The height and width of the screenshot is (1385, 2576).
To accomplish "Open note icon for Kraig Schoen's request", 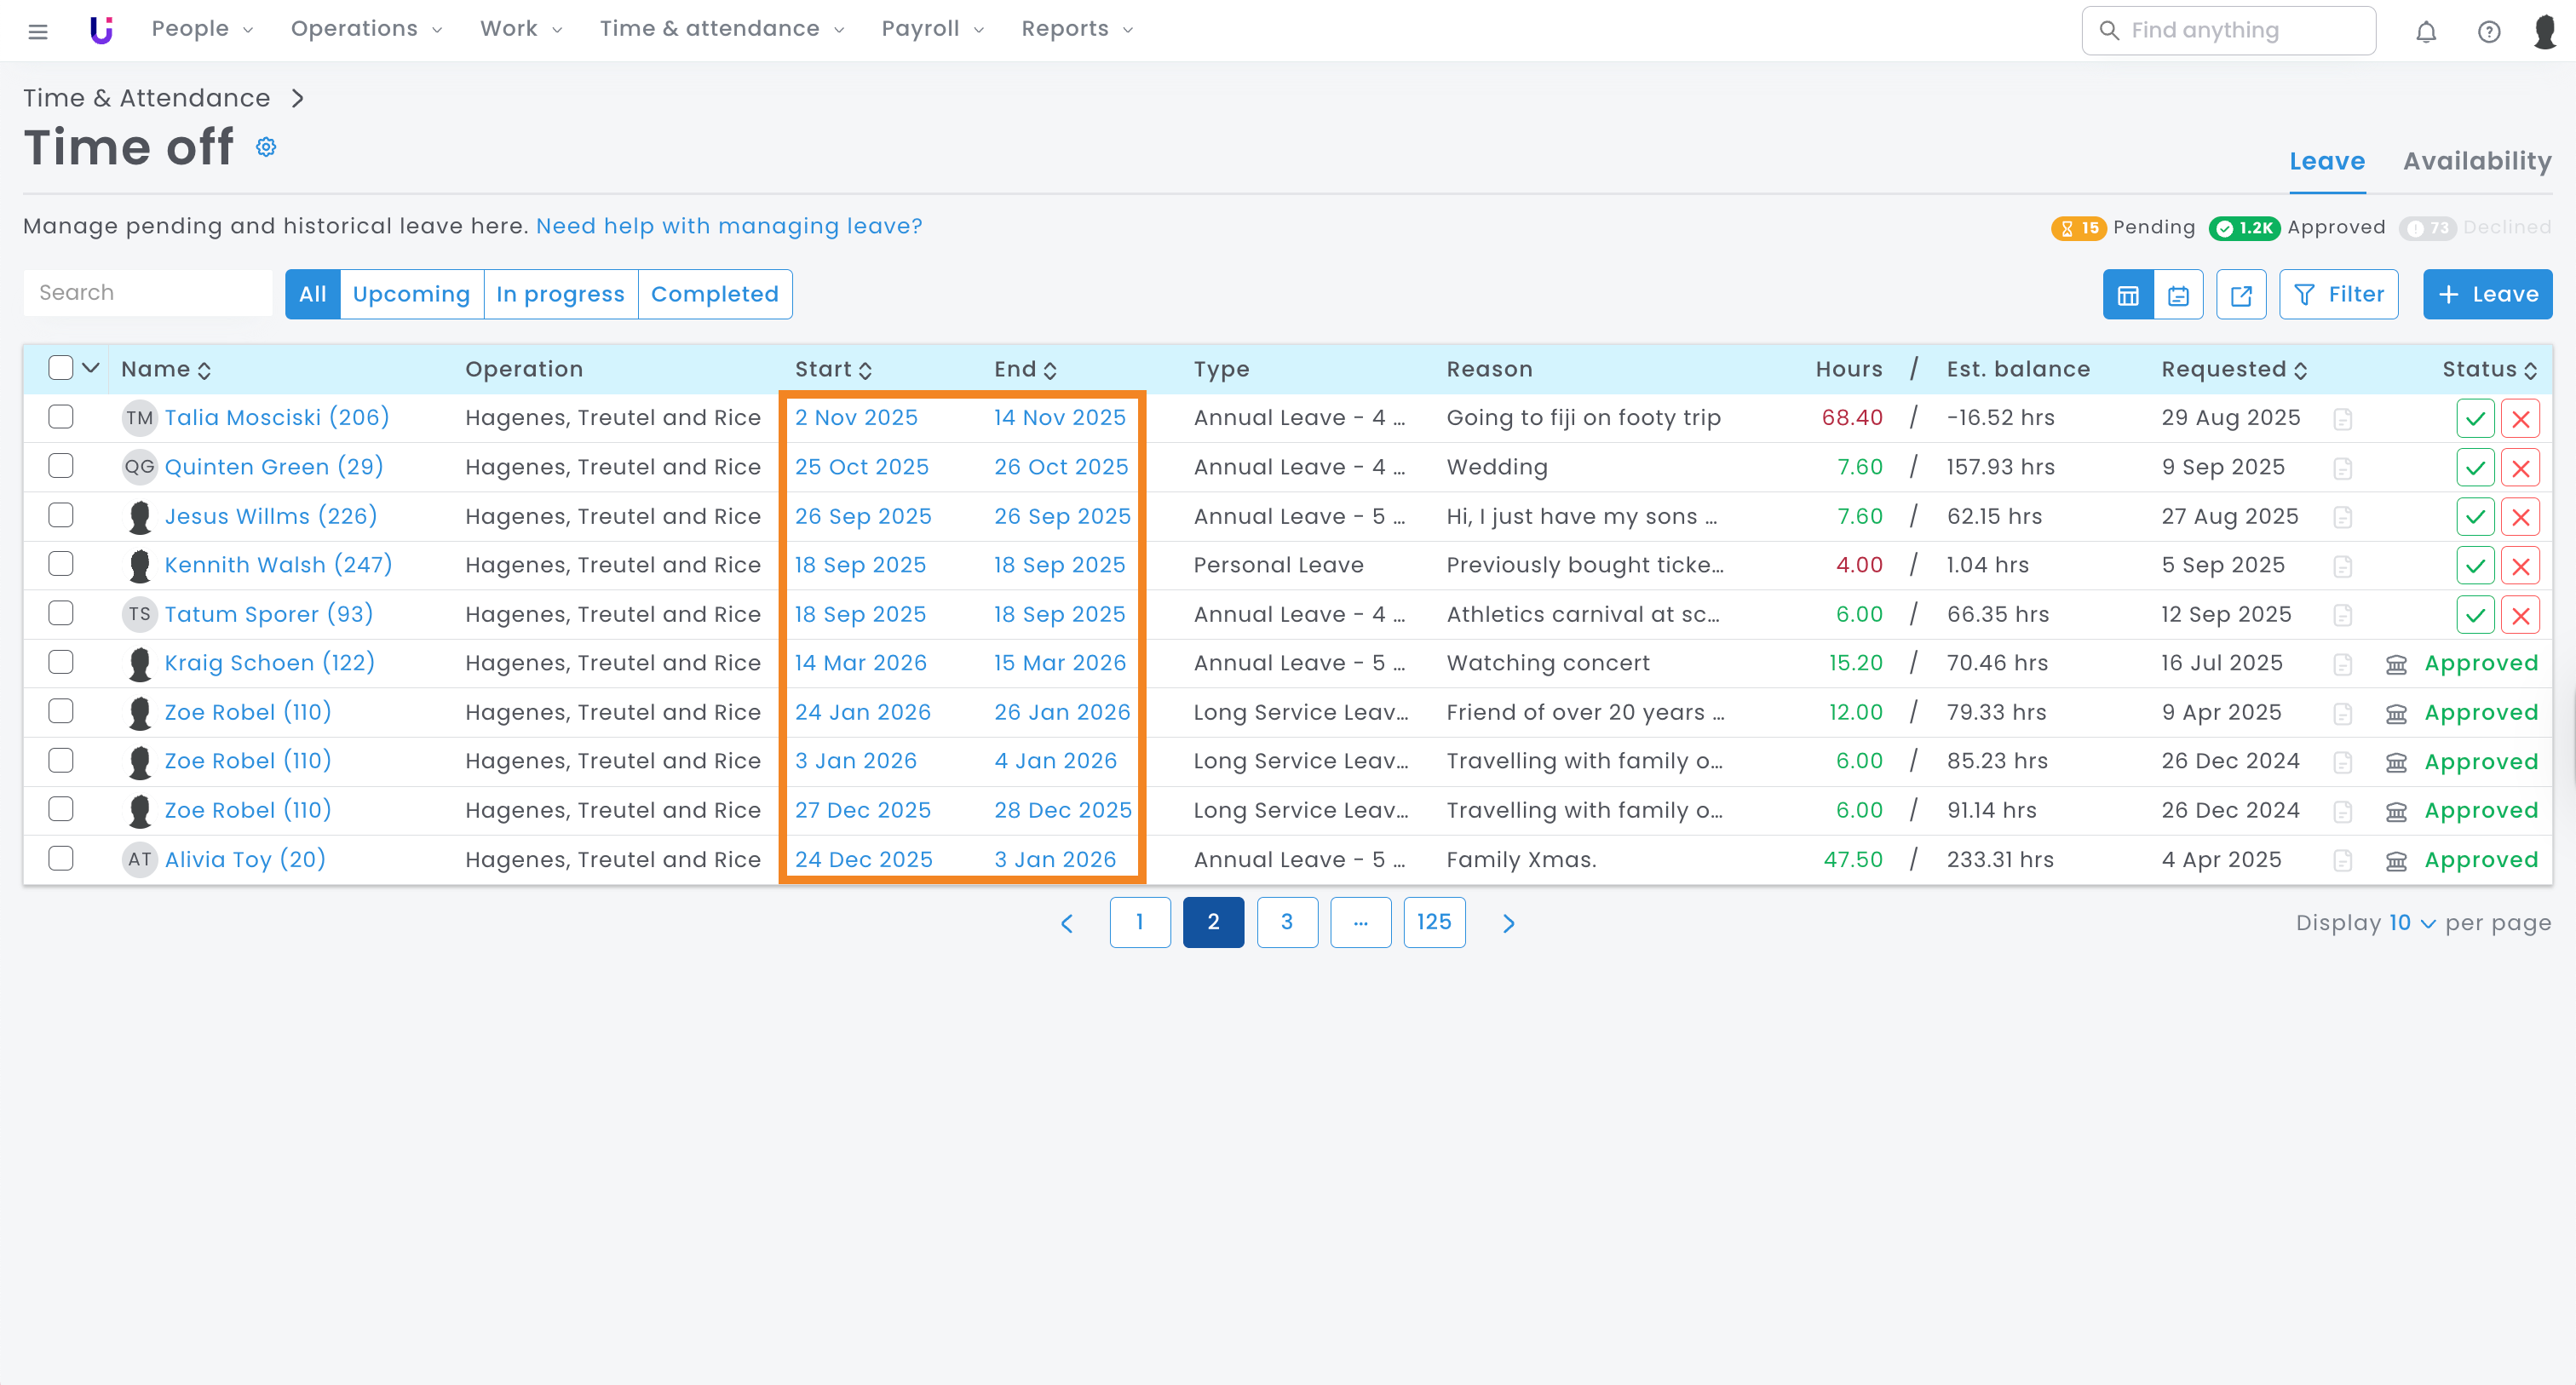I will pos(2342,664).
